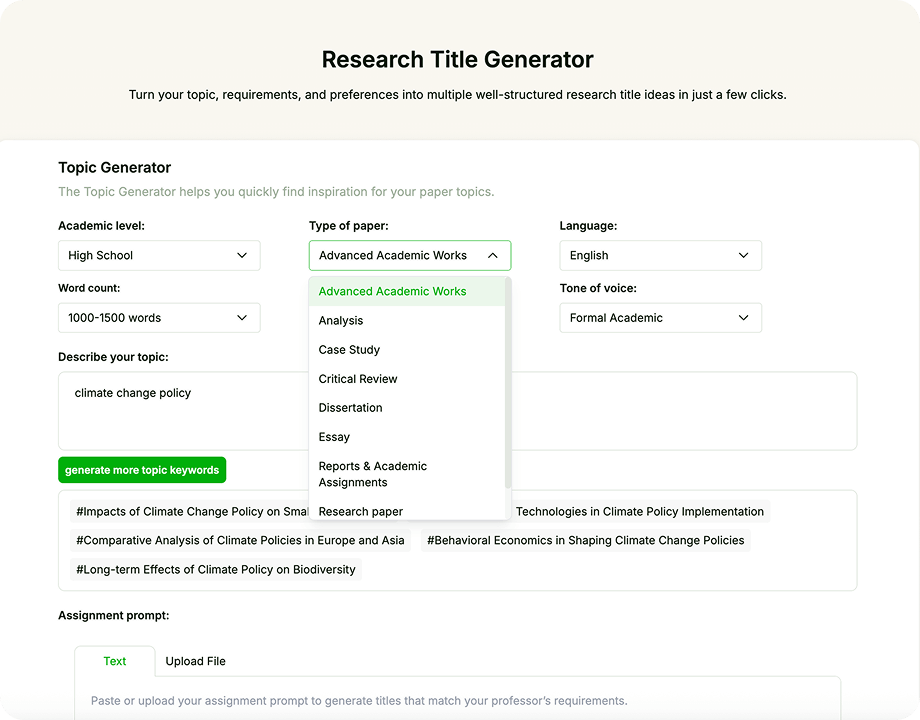Select Dissertation in the list
This screenshot has height=720, width=920.
350,408
